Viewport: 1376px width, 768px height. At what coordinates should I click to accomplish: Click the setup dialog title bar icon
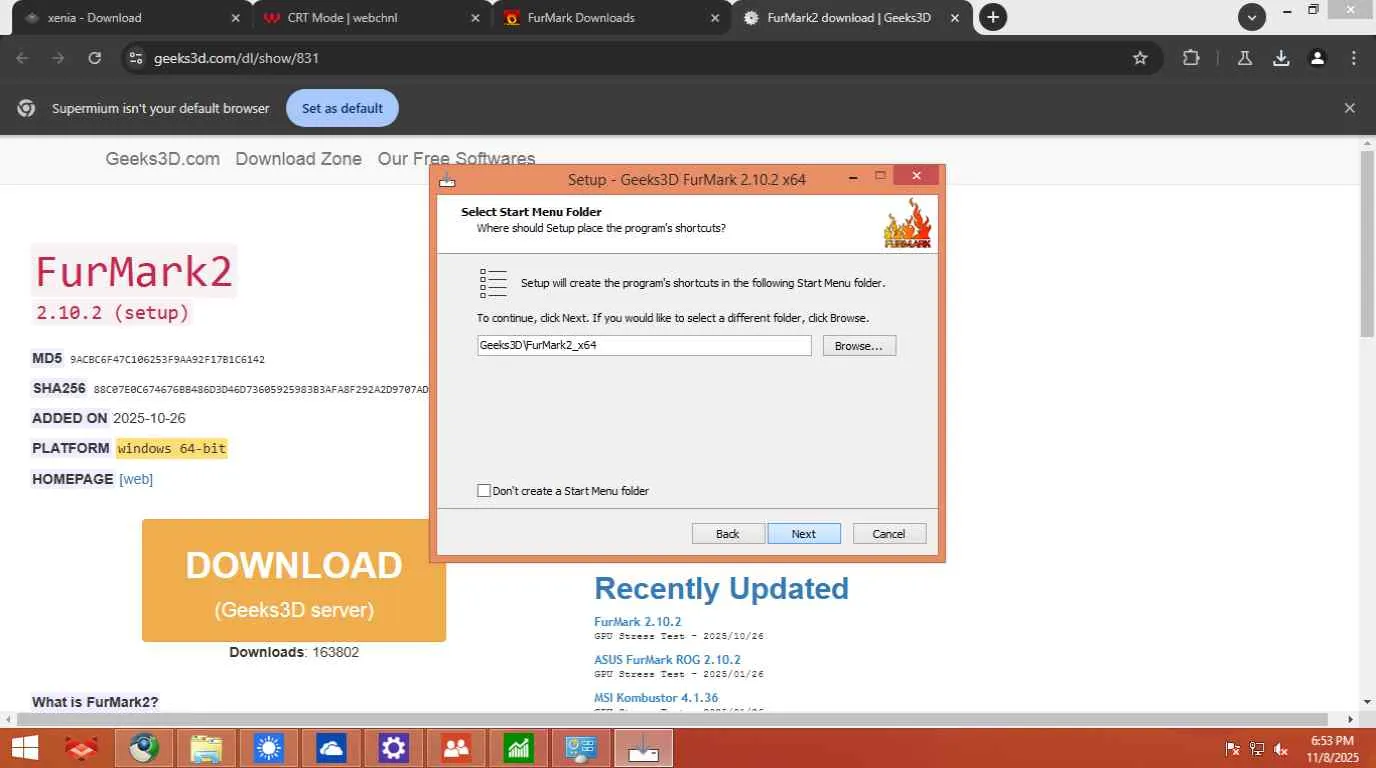(x=447, y=180)
